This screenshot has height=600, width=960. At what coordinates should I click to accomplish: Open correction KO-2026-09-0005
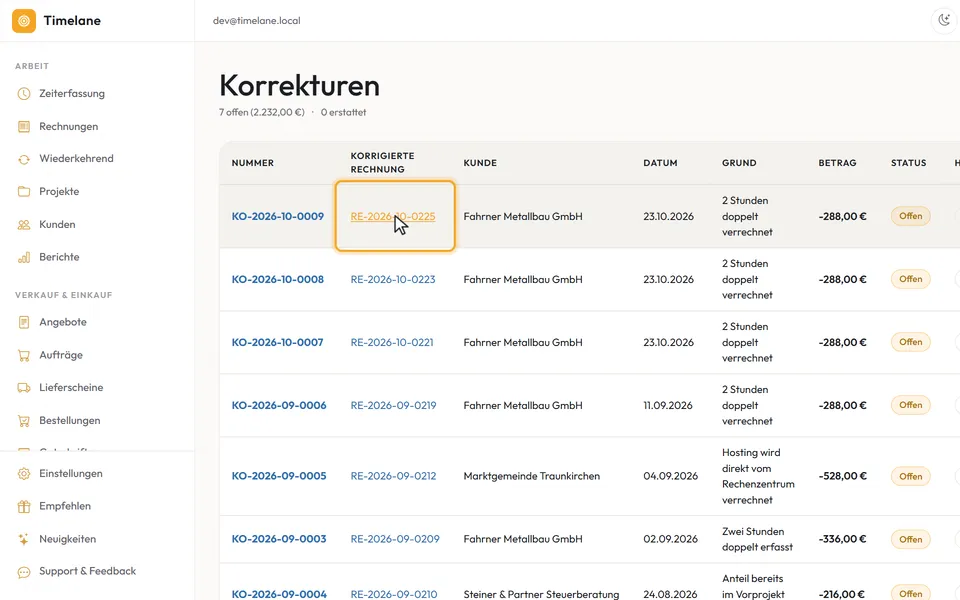point(279,476)
